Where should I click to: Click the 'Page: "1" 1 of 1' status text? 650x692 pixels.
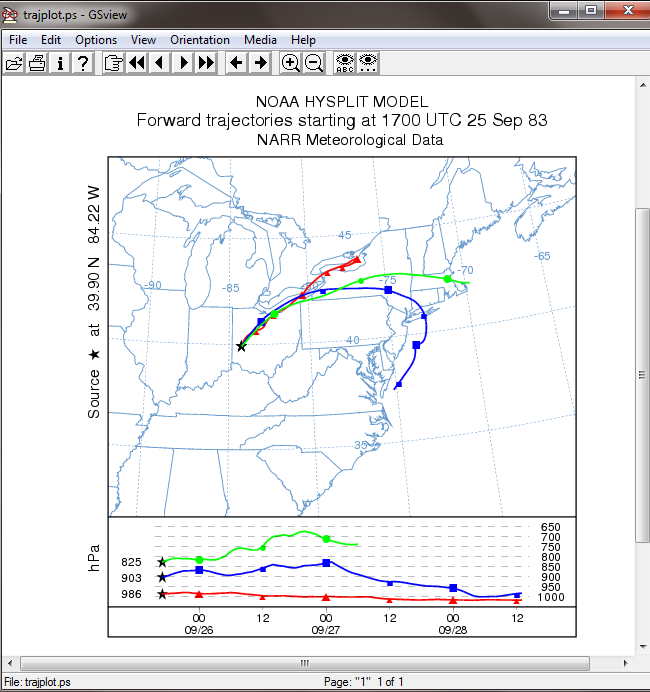364,682
